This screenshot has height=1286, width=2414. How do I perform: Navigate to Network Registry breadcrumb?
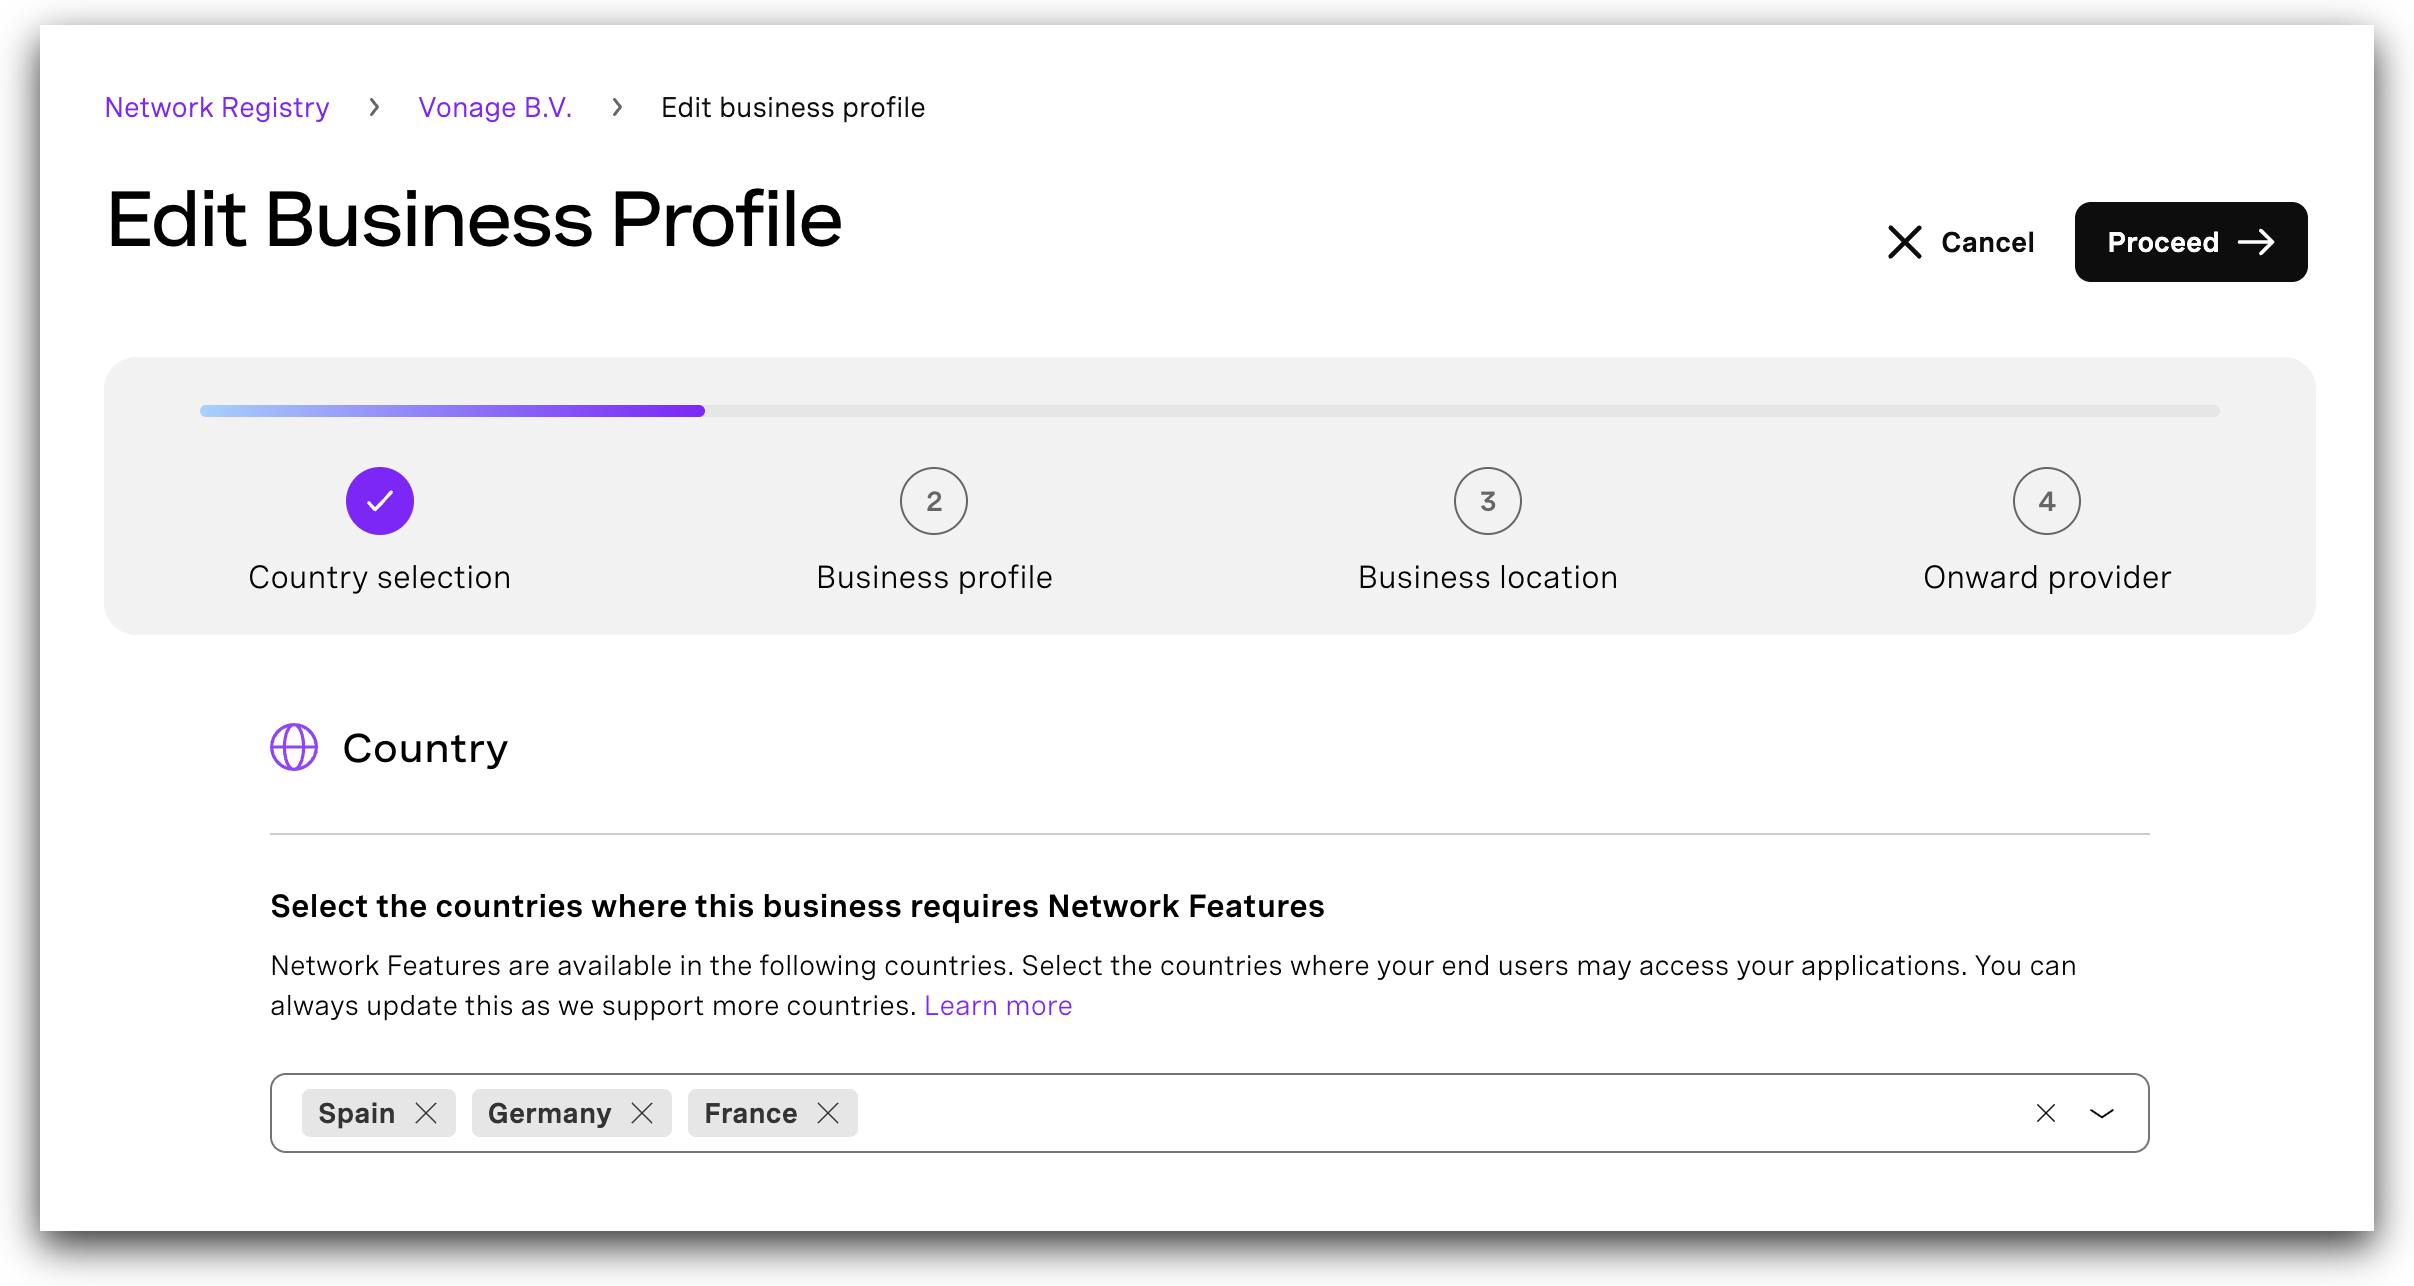pyautogui.click(x=216, y=107)
